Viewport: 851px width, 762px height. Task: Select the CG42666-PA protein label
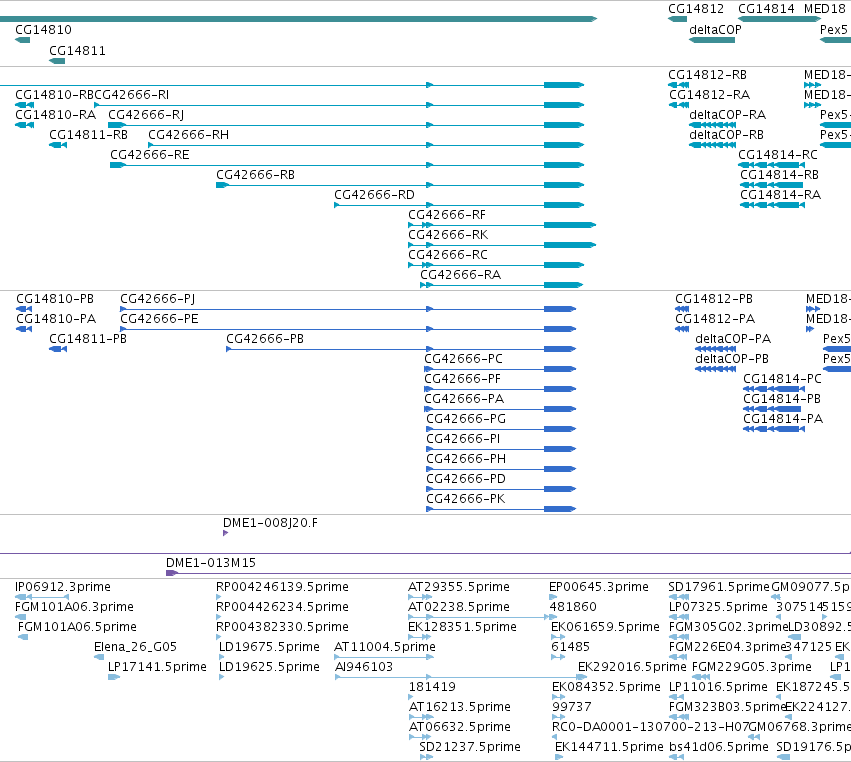pos(464,399)
